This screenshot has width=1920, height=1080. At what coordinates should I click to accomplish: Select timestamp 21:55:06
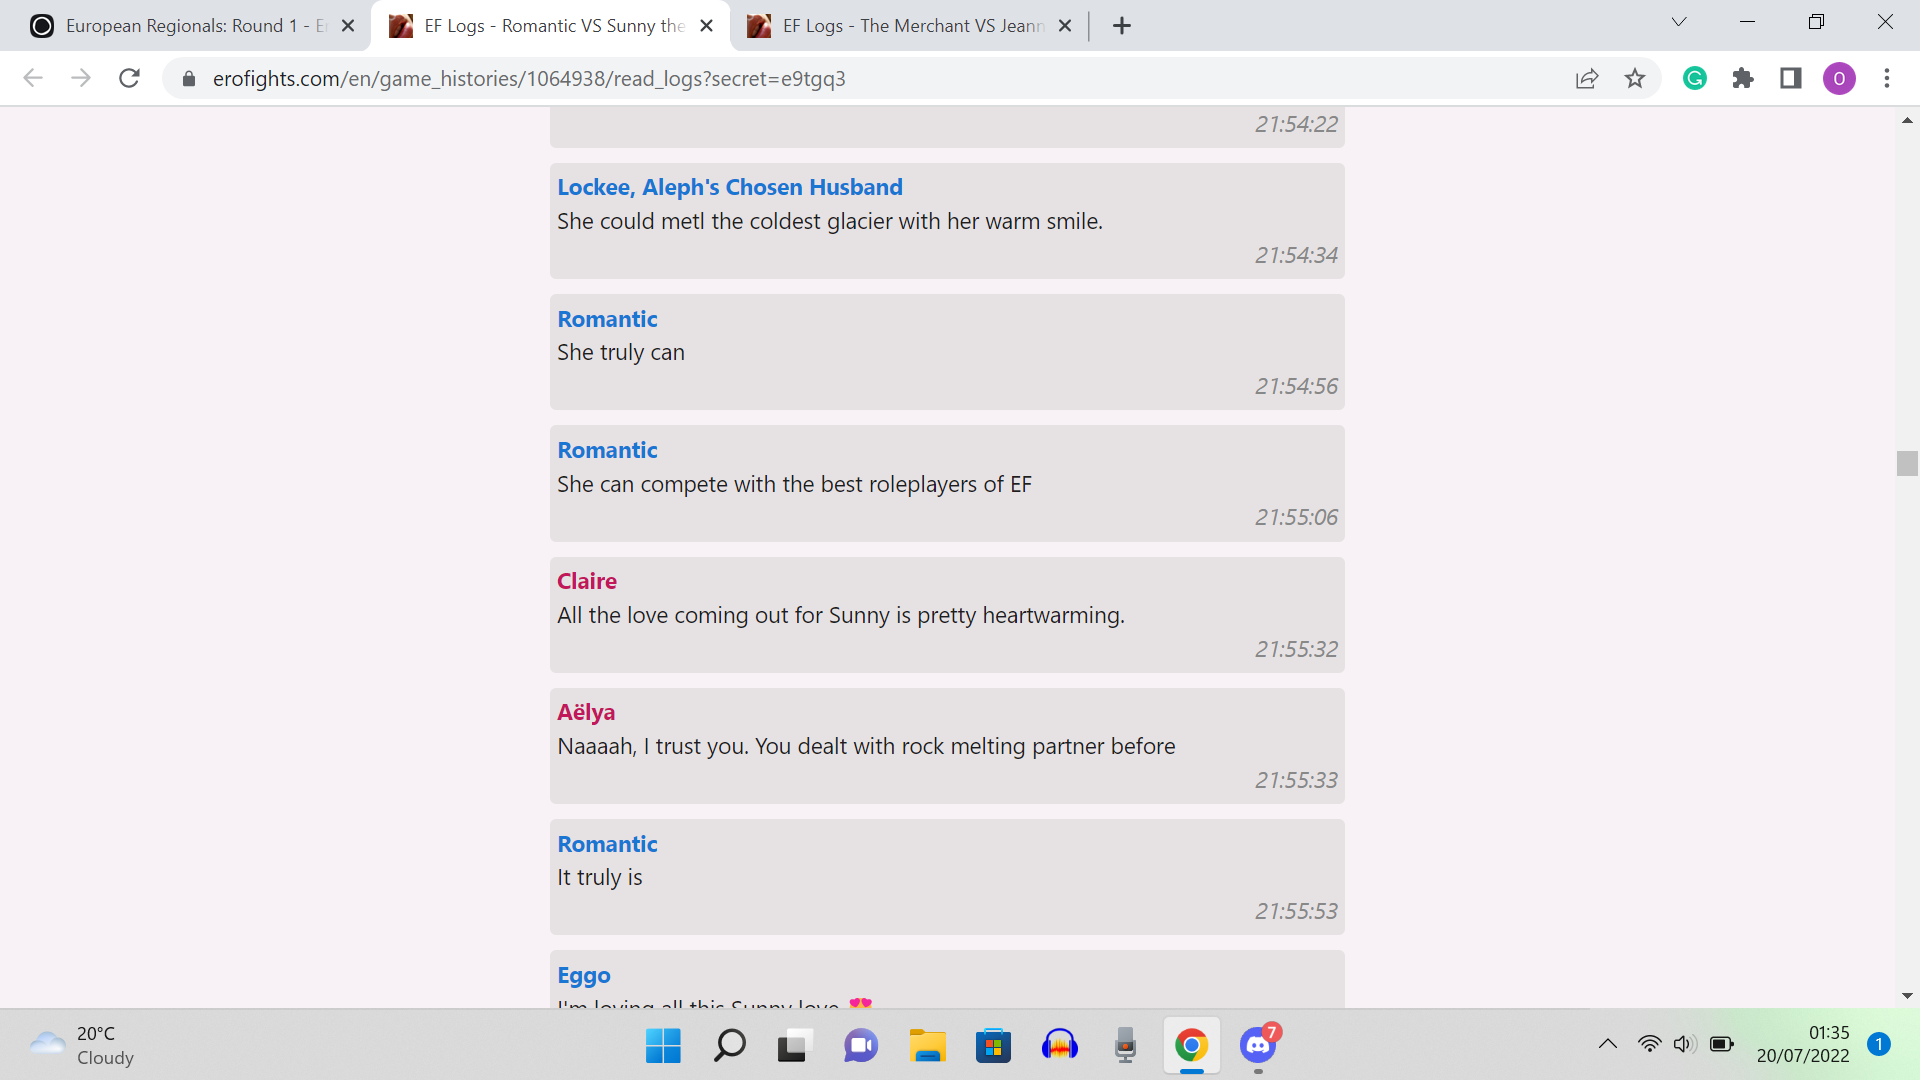[x=1296, y=517]
